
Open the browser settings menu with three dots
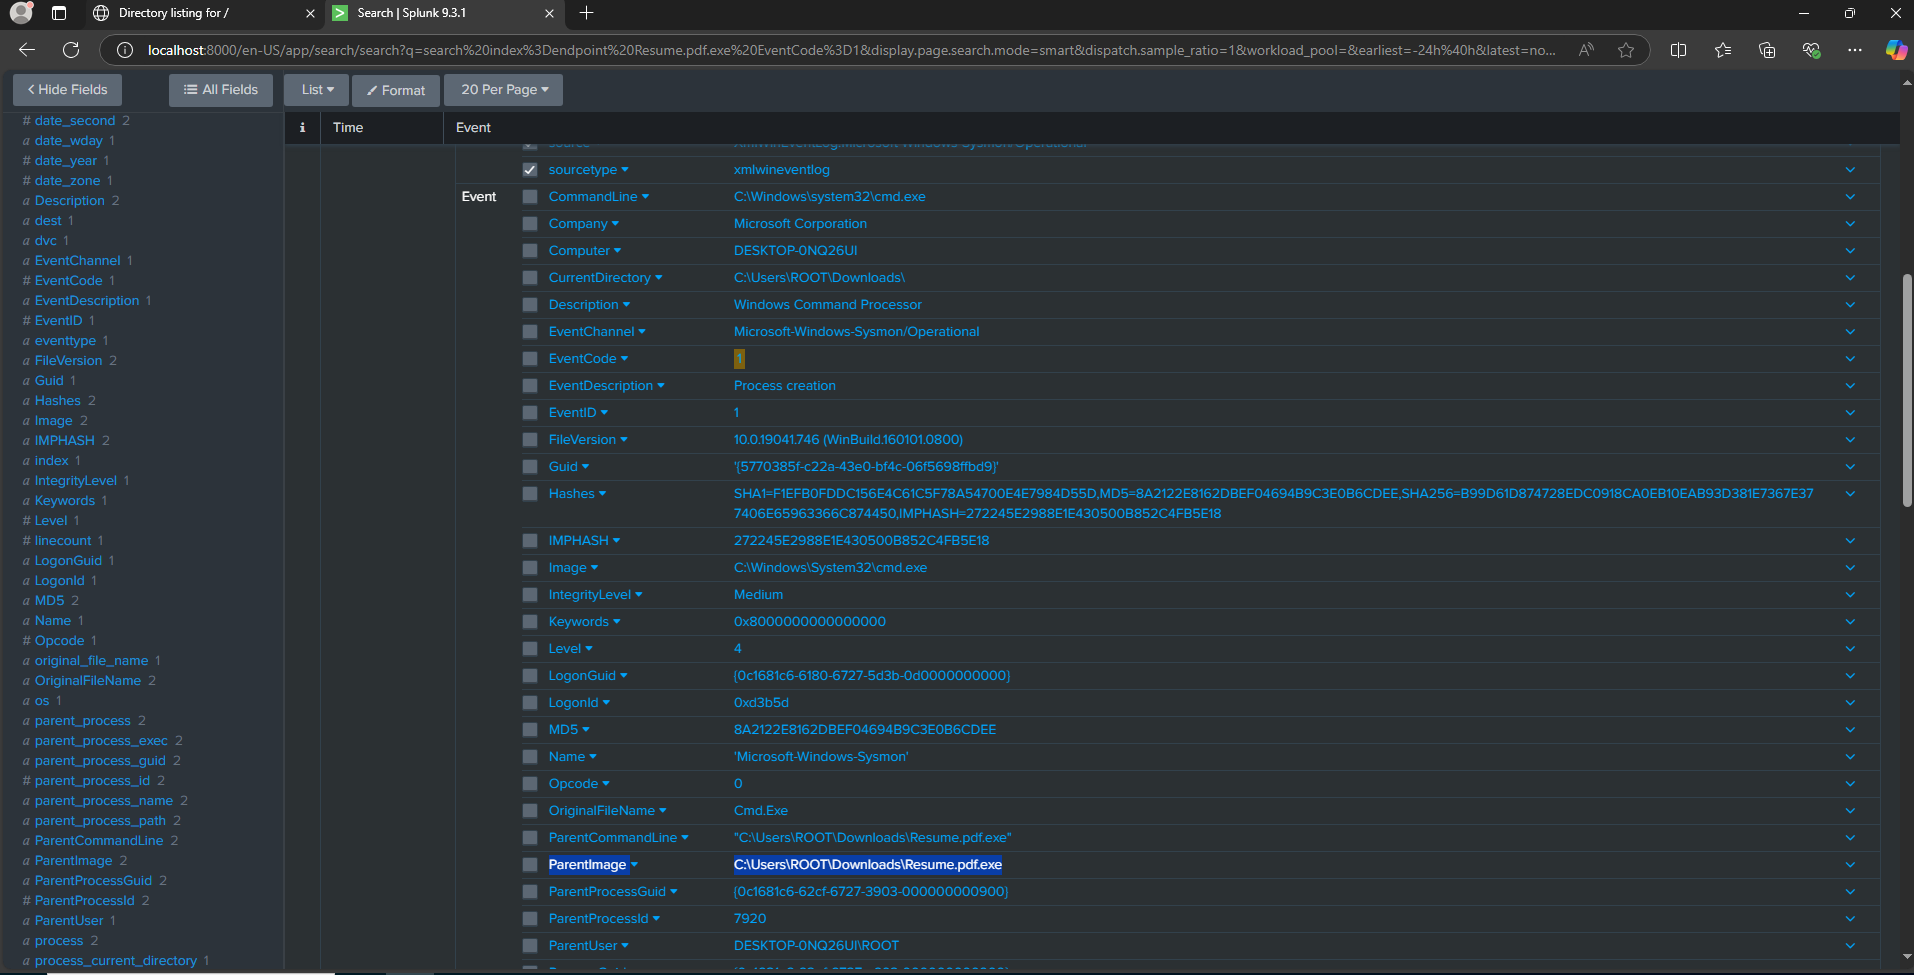point(1855,50)
